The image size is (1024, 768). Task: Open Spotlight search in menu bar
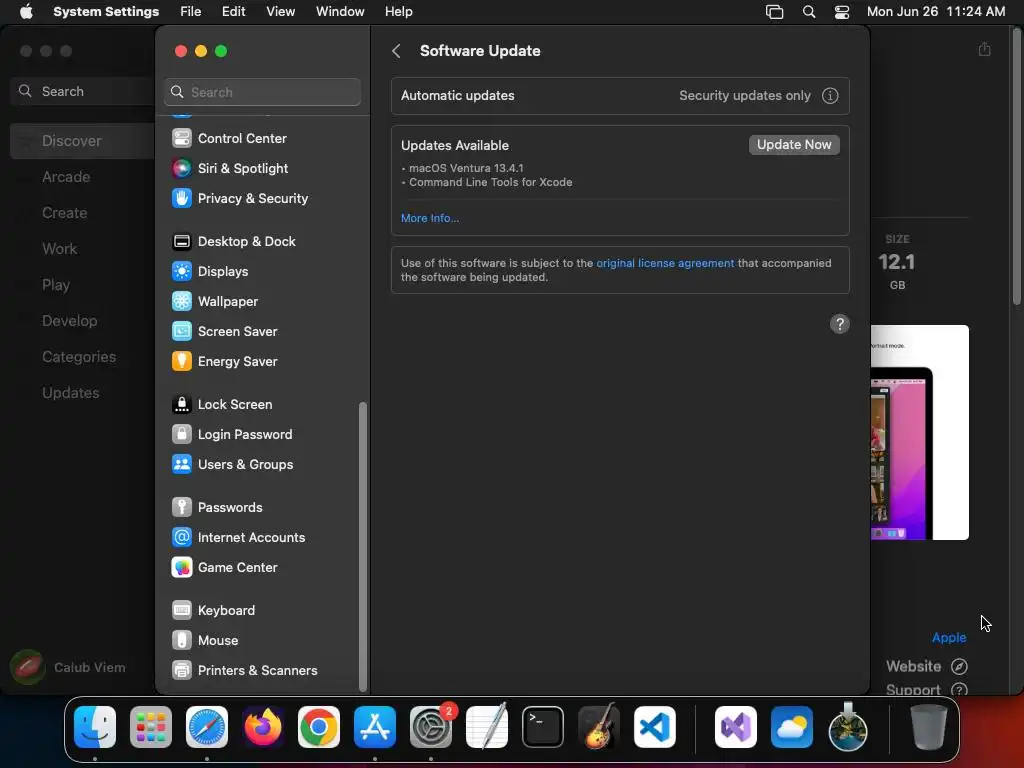(809, 12)
